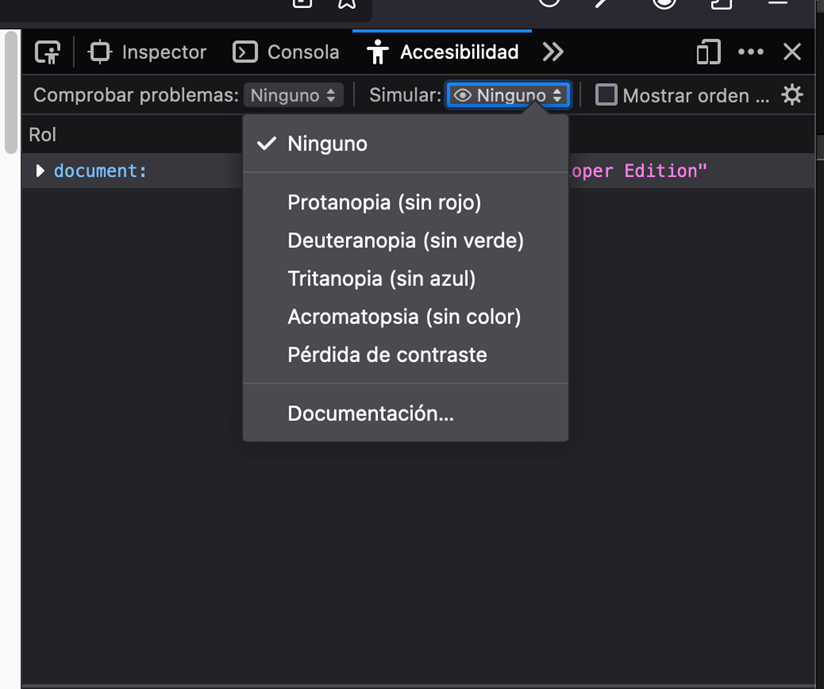This screenshot has width=824, height=689.
Task: Pick an accessible object from the page
Action: coord(48,52)
